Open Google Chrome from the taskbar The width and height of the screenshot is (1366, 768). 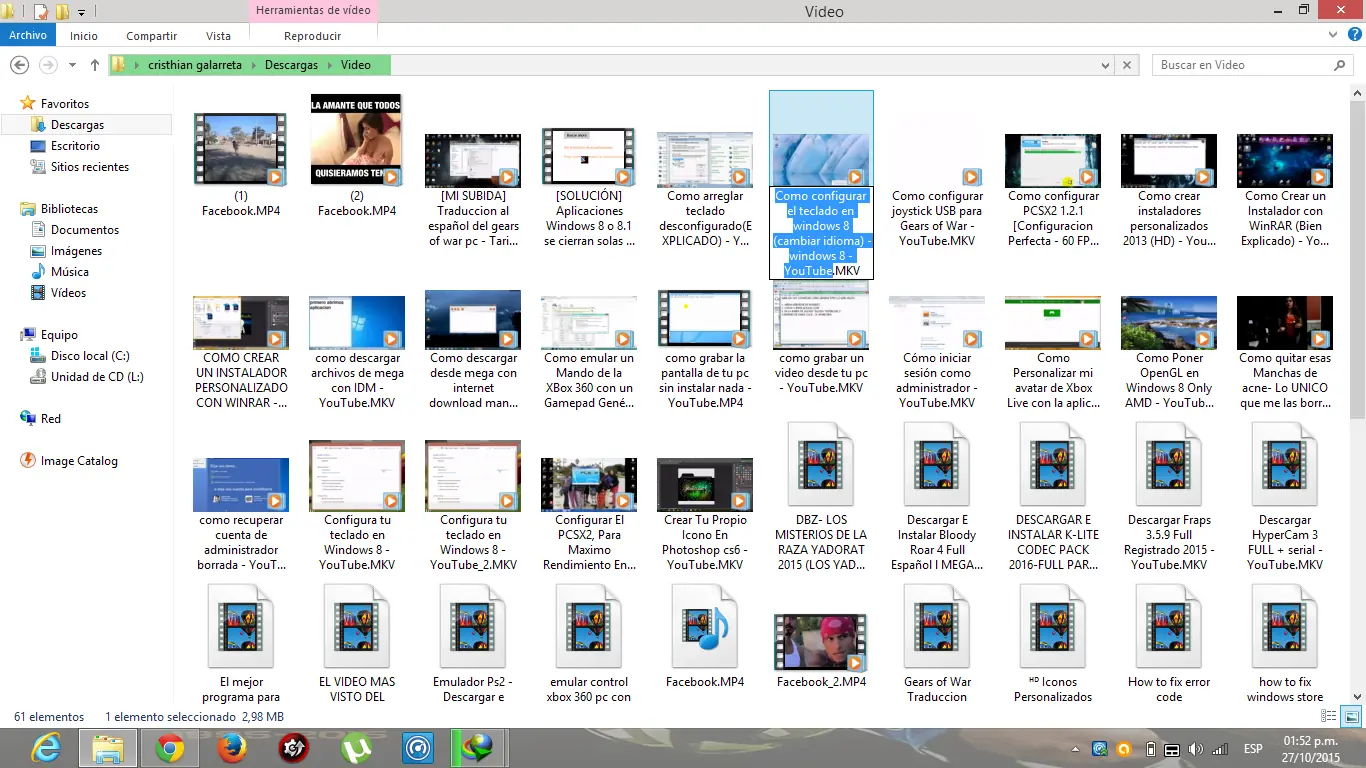170,748
